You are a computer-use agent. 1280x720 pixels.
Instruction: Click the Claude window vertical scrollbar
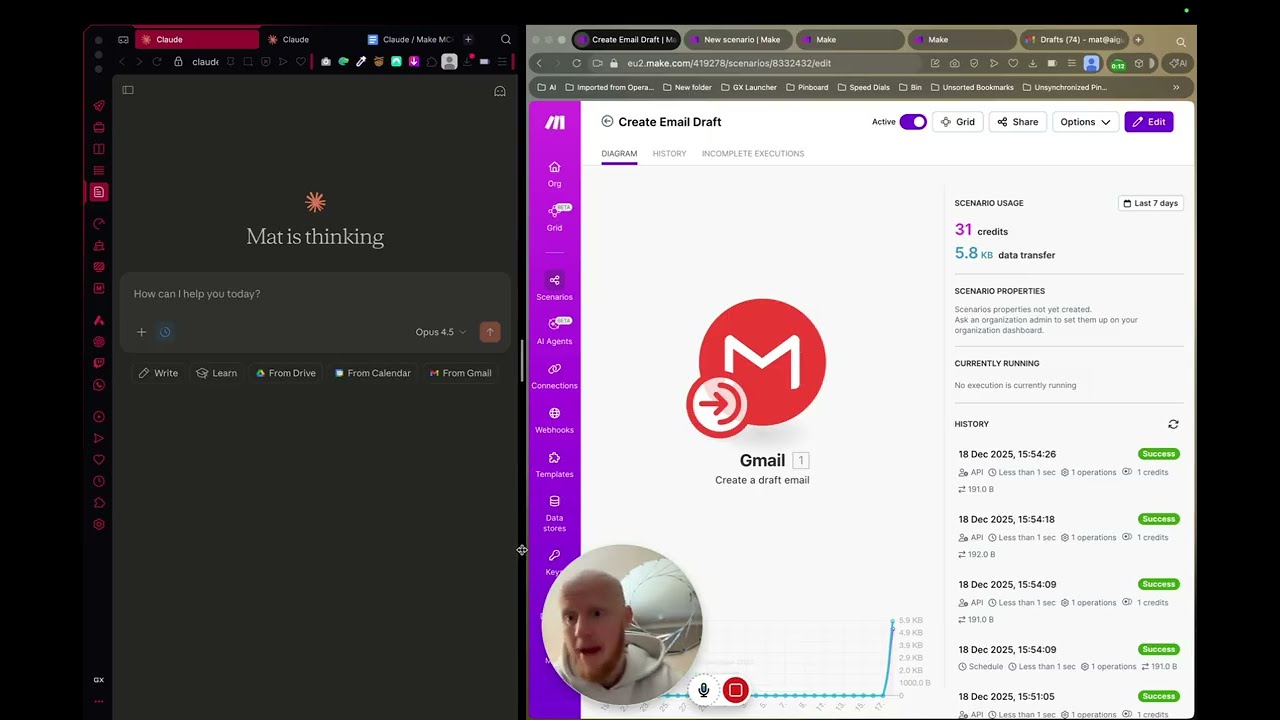(521, 360)
